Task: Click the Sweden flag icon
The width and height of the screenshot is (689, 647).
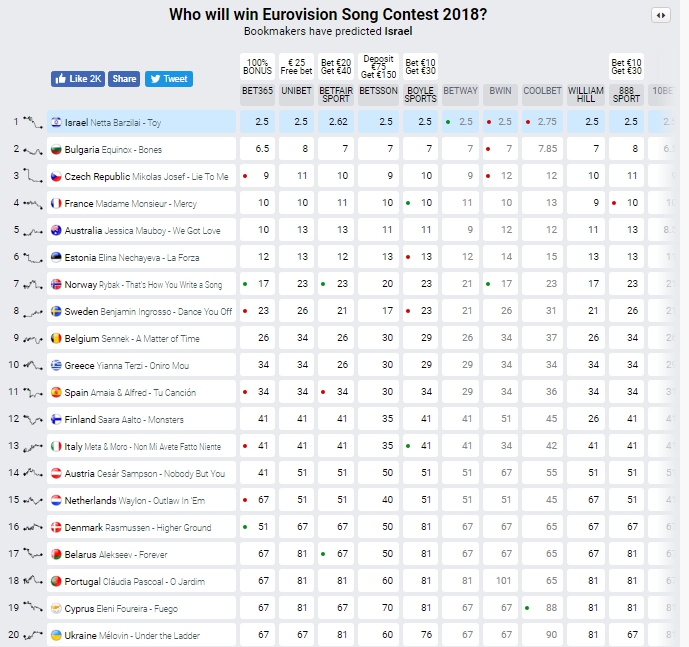Action: tap(56, 312)
